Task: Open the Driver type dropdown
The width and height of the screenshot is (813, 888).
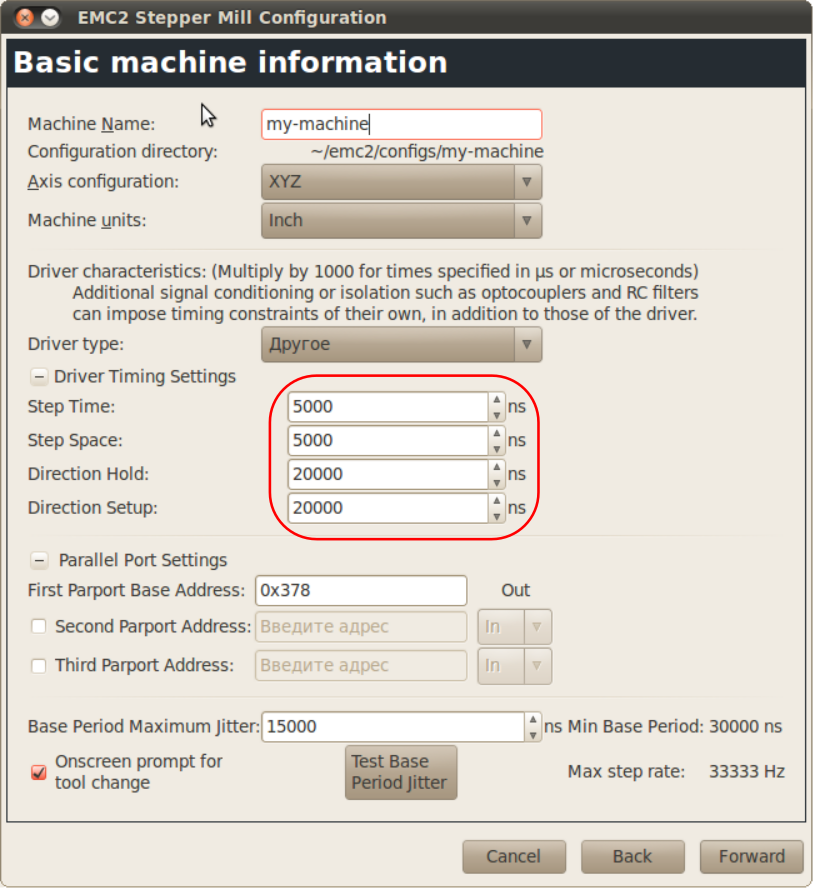Action: 401,344
